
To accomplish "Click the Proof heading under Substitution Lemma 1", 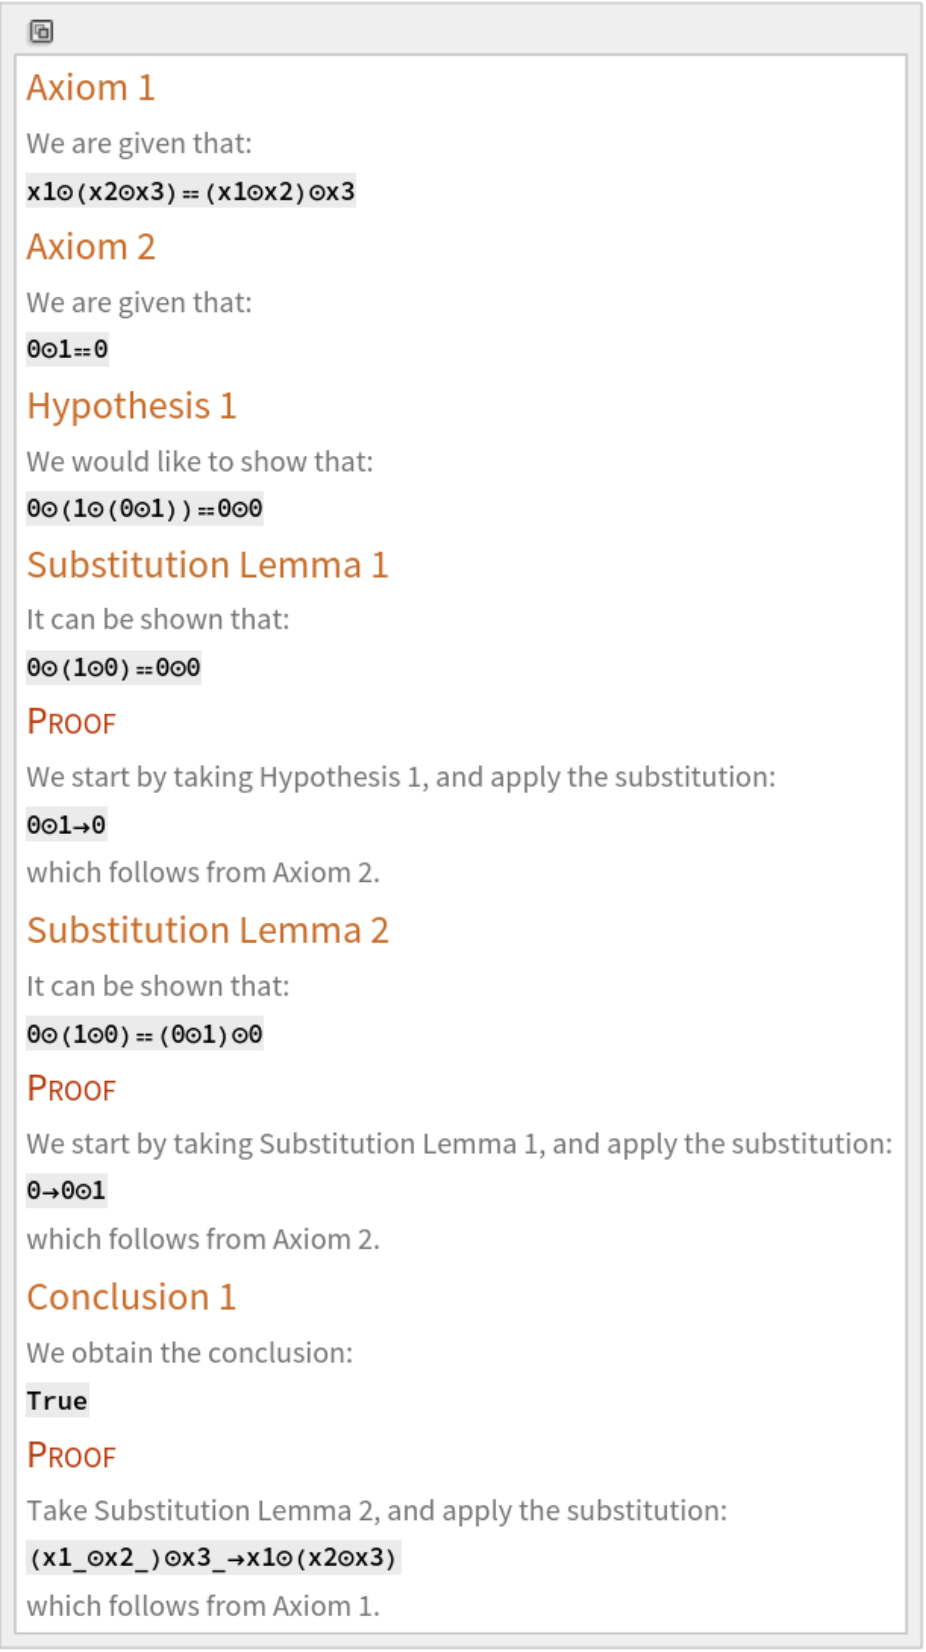I will 71,722.
